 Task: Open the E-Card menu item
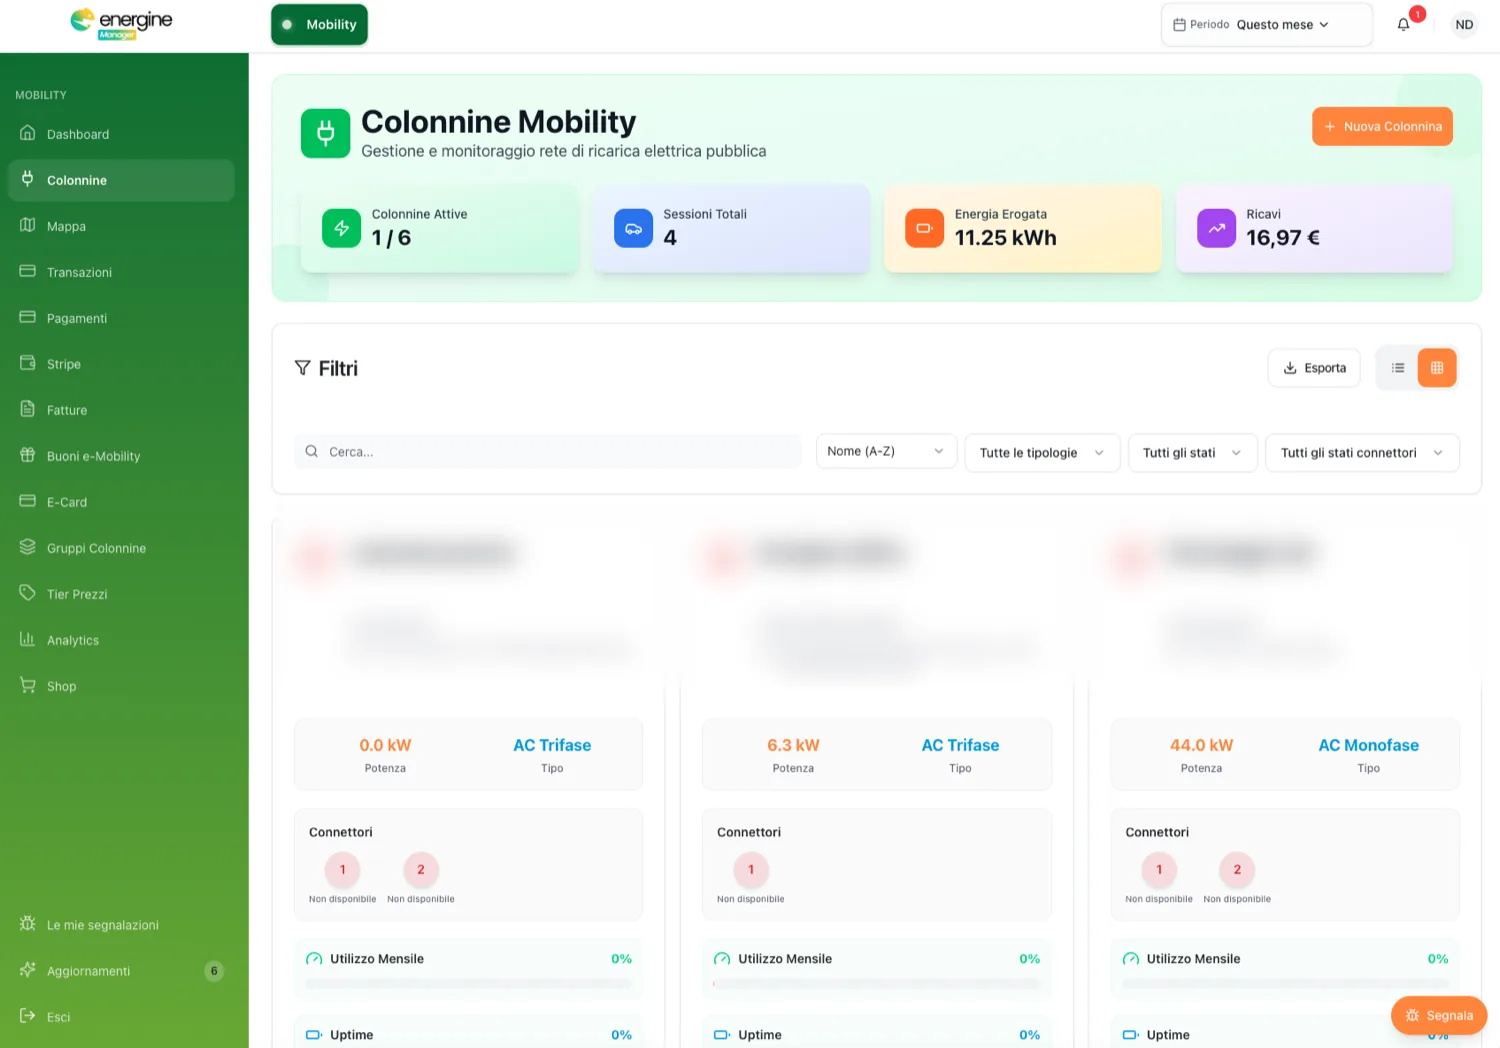click(121, 502)
